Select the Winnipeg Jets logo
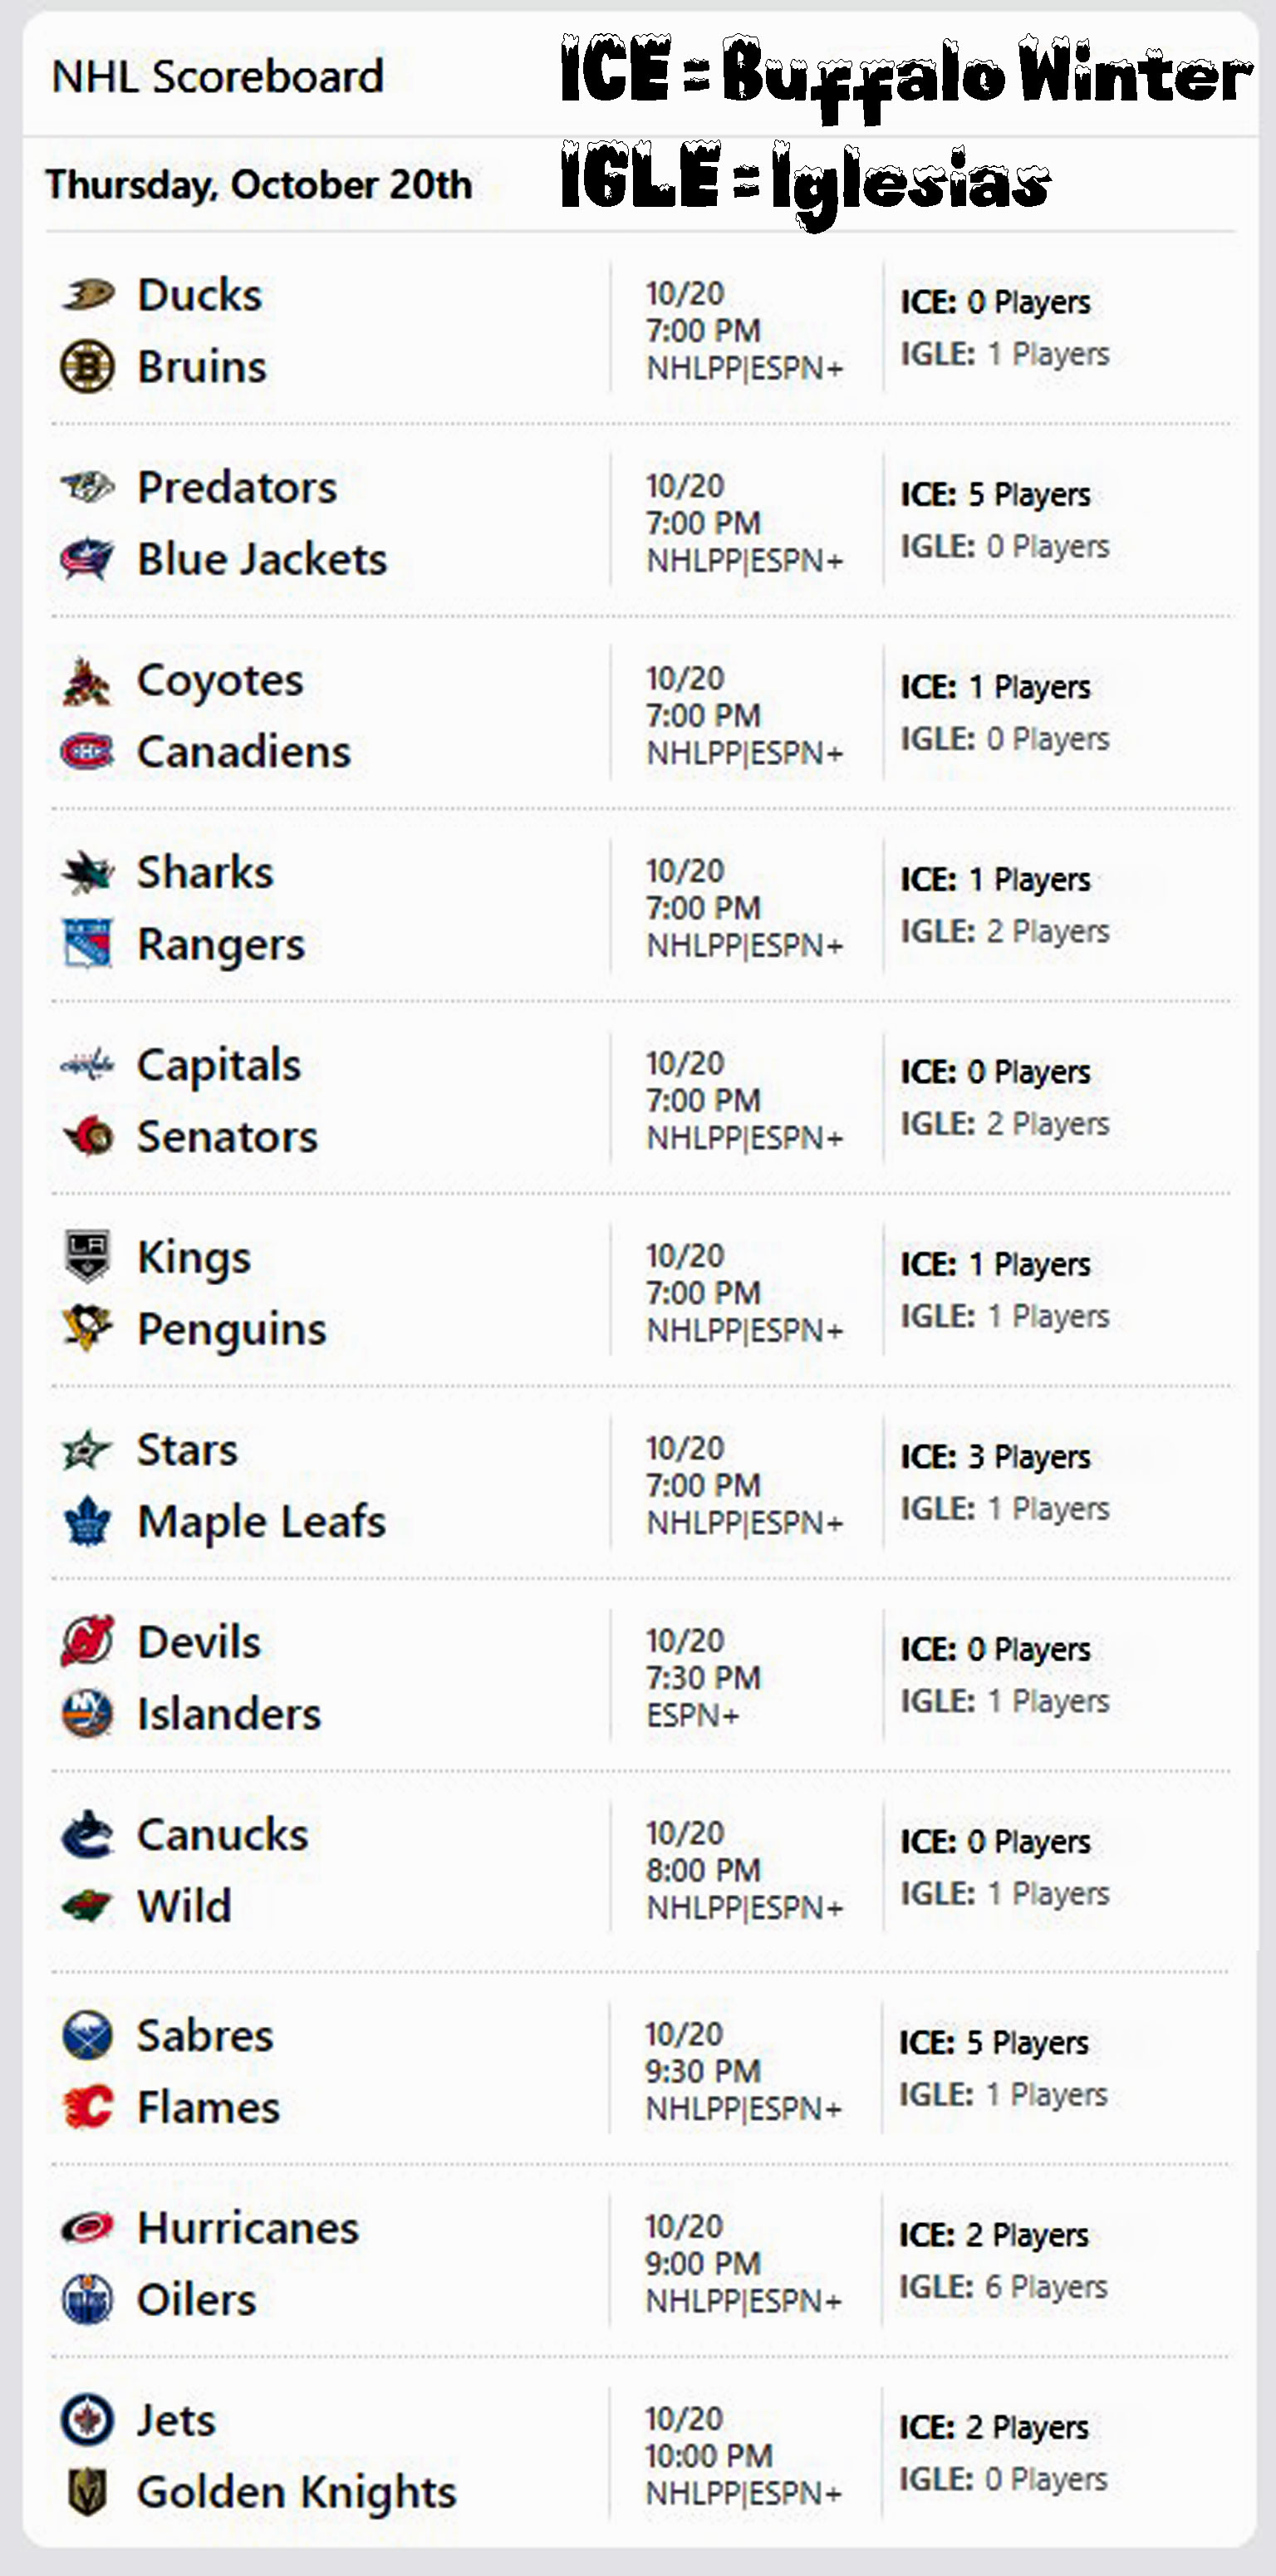Screen dimensions: 1276x2576 (x=88, y=2420)
